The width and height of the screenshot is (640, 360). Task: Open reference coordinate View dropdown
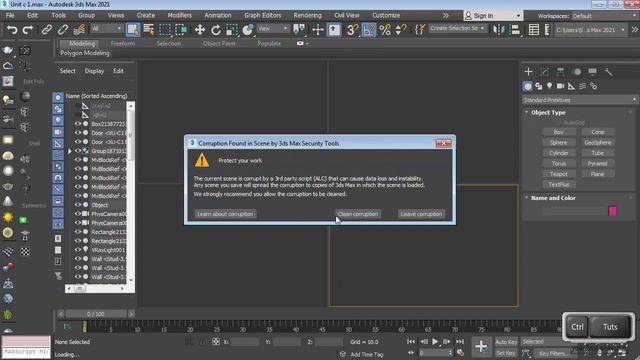(273, 29)
